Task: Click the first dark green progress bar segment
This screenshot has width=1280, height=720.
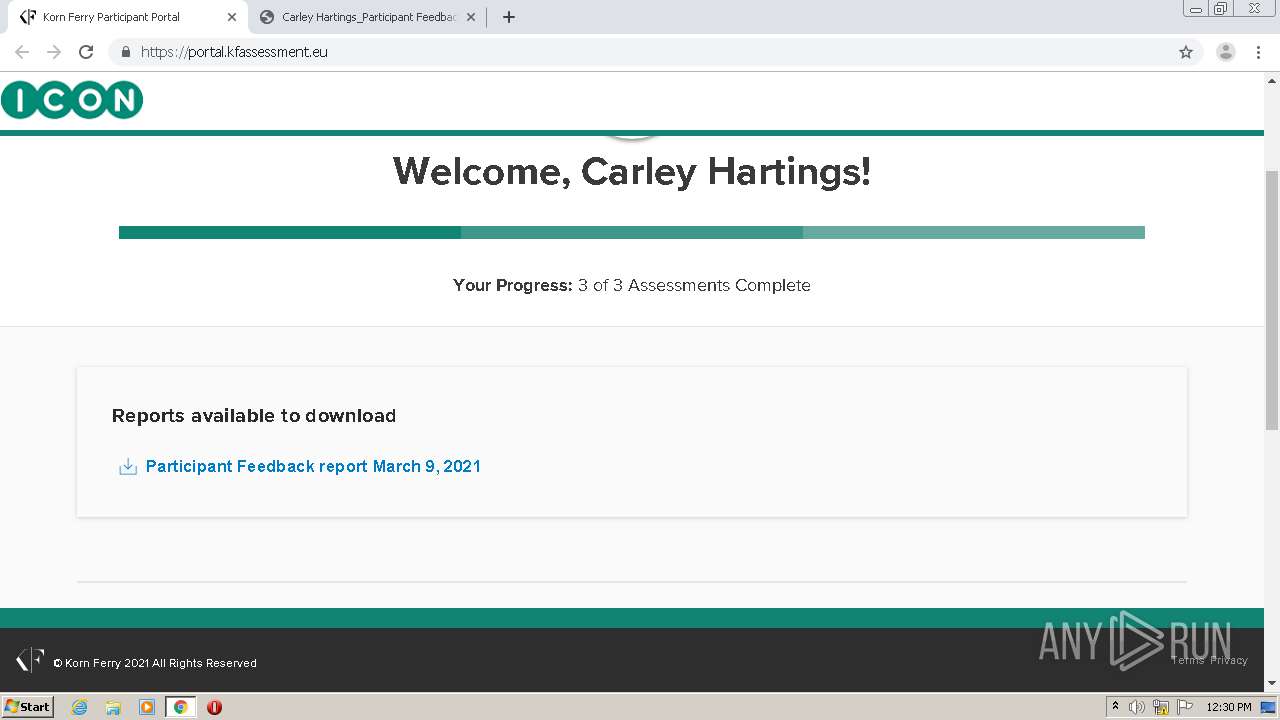Action: (290, 232)
